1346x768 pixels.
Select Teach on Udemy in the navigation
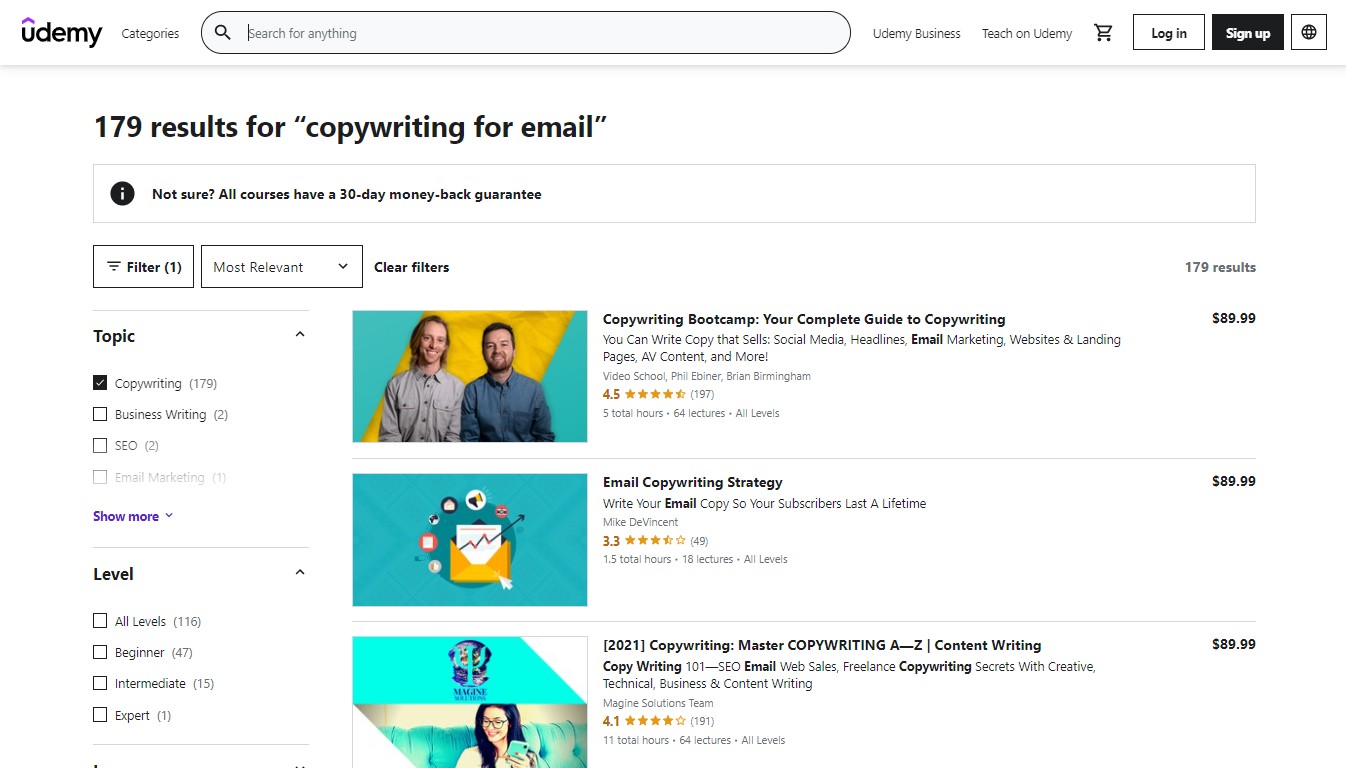click(x=1026, y=33)
